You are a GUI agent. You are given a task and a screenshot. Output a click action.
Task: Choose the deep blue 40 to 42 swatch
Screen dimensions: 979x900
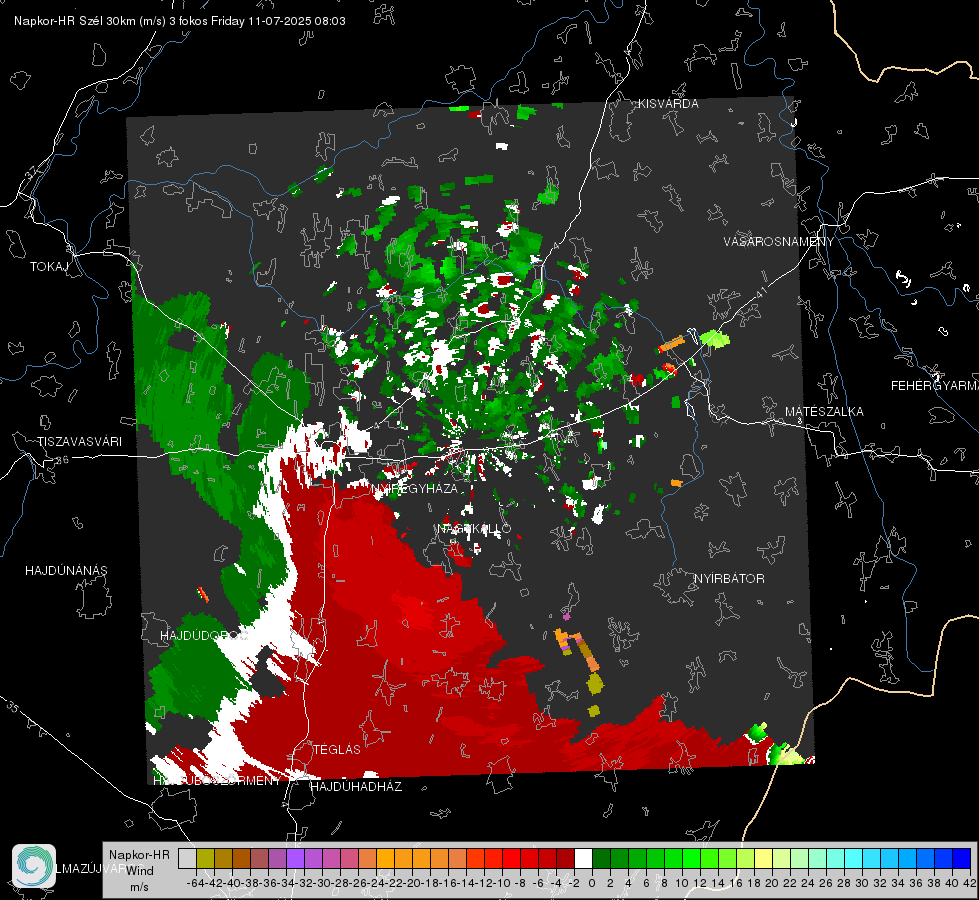pyautogui.click(x=961, y=859)
